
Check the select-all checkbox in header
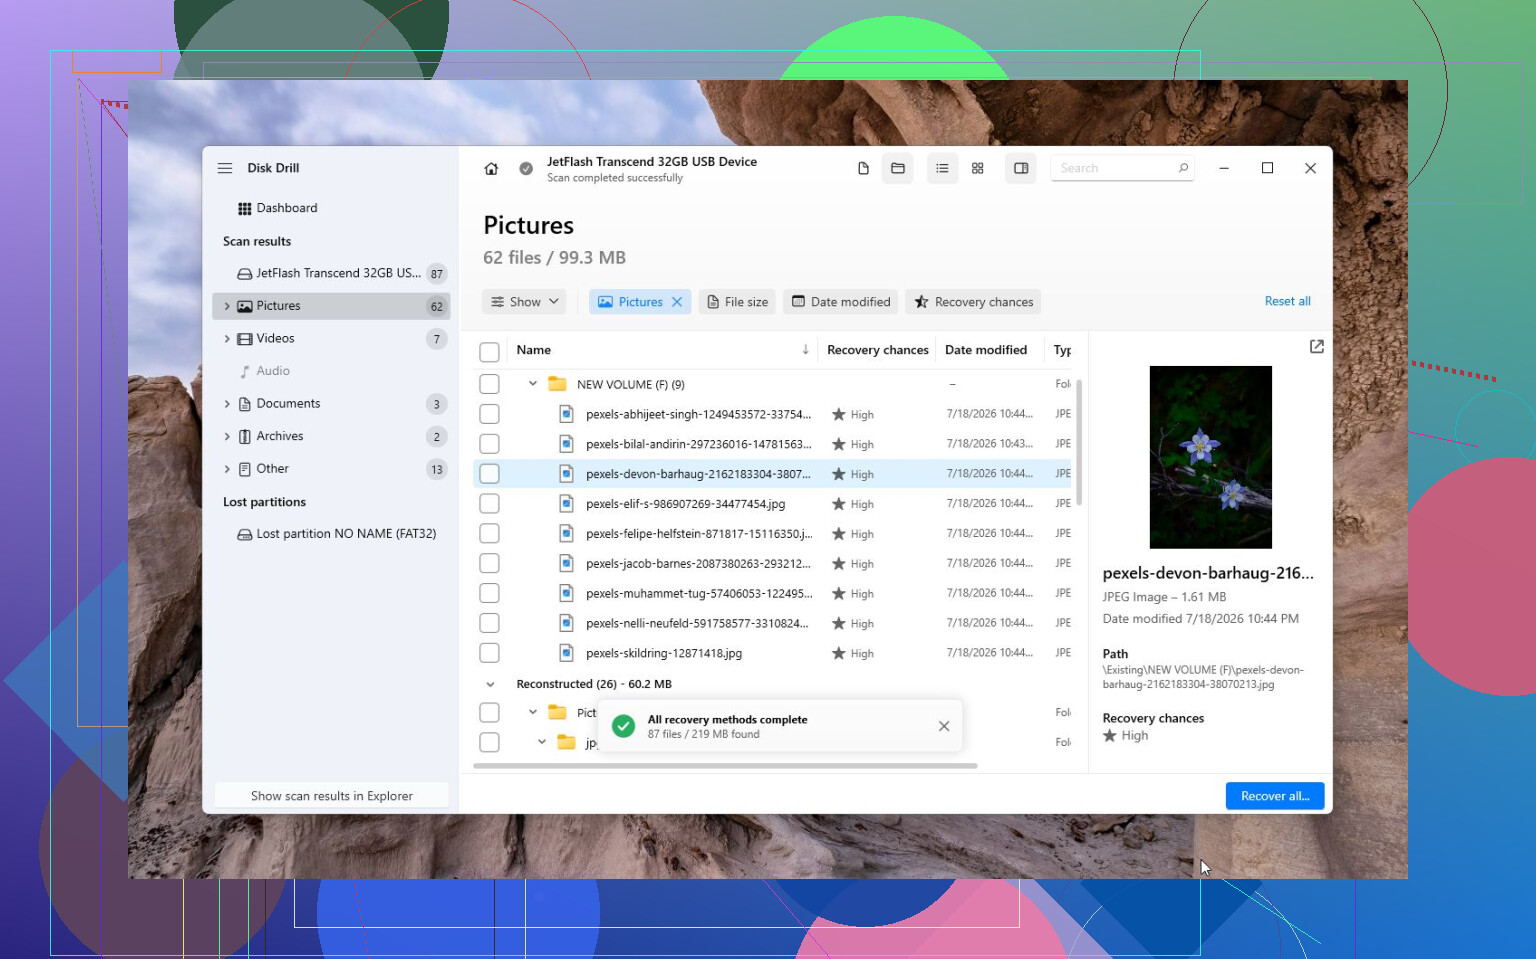pyautogui.click(x=489, y=351)
